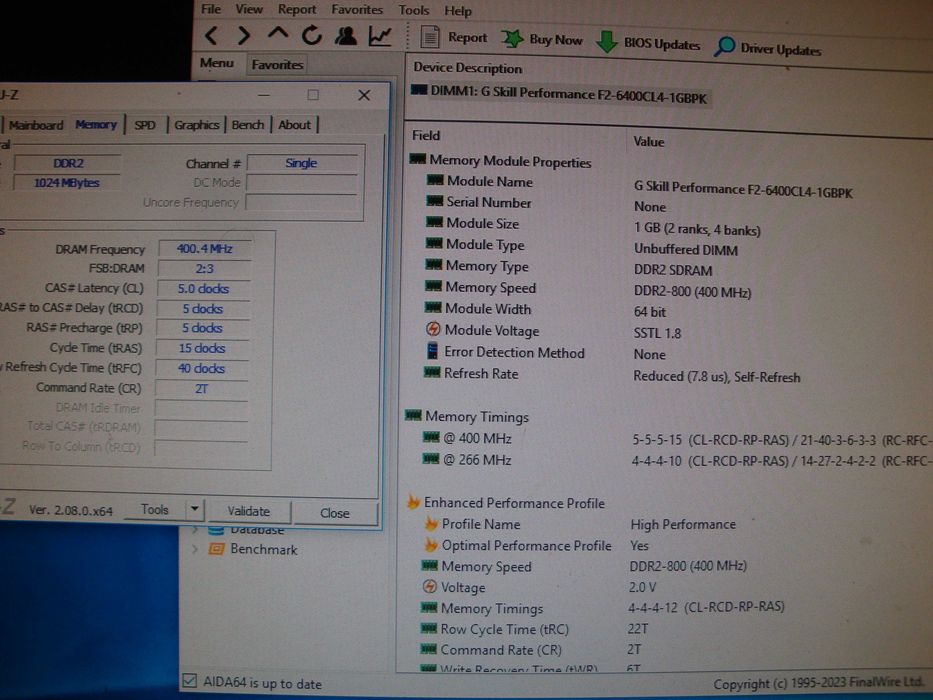
Task: Select the Refresh Rate row
Action: [612, 375]
